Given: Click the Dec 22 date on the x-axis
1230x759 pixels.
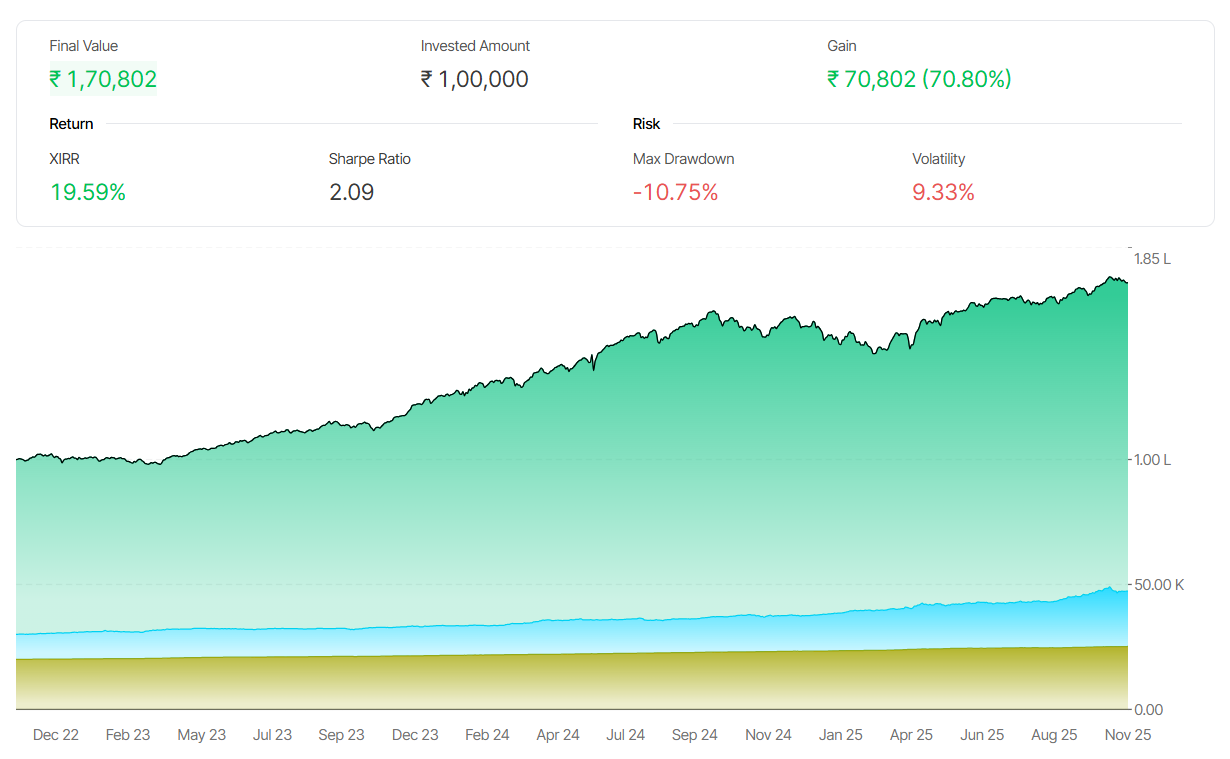Looking at the screenshot, I should coord(56,735).
